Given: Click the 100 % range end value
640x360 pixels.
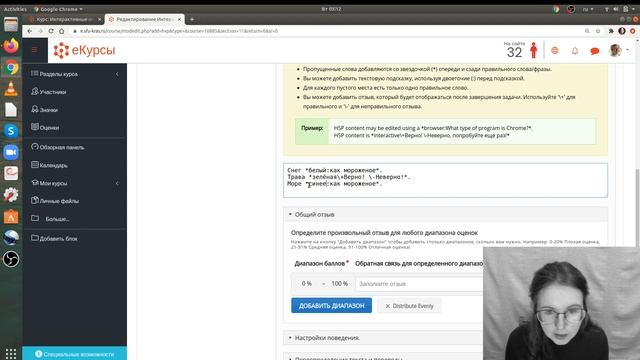Looking at the screenshot, I should pos(340,284).
